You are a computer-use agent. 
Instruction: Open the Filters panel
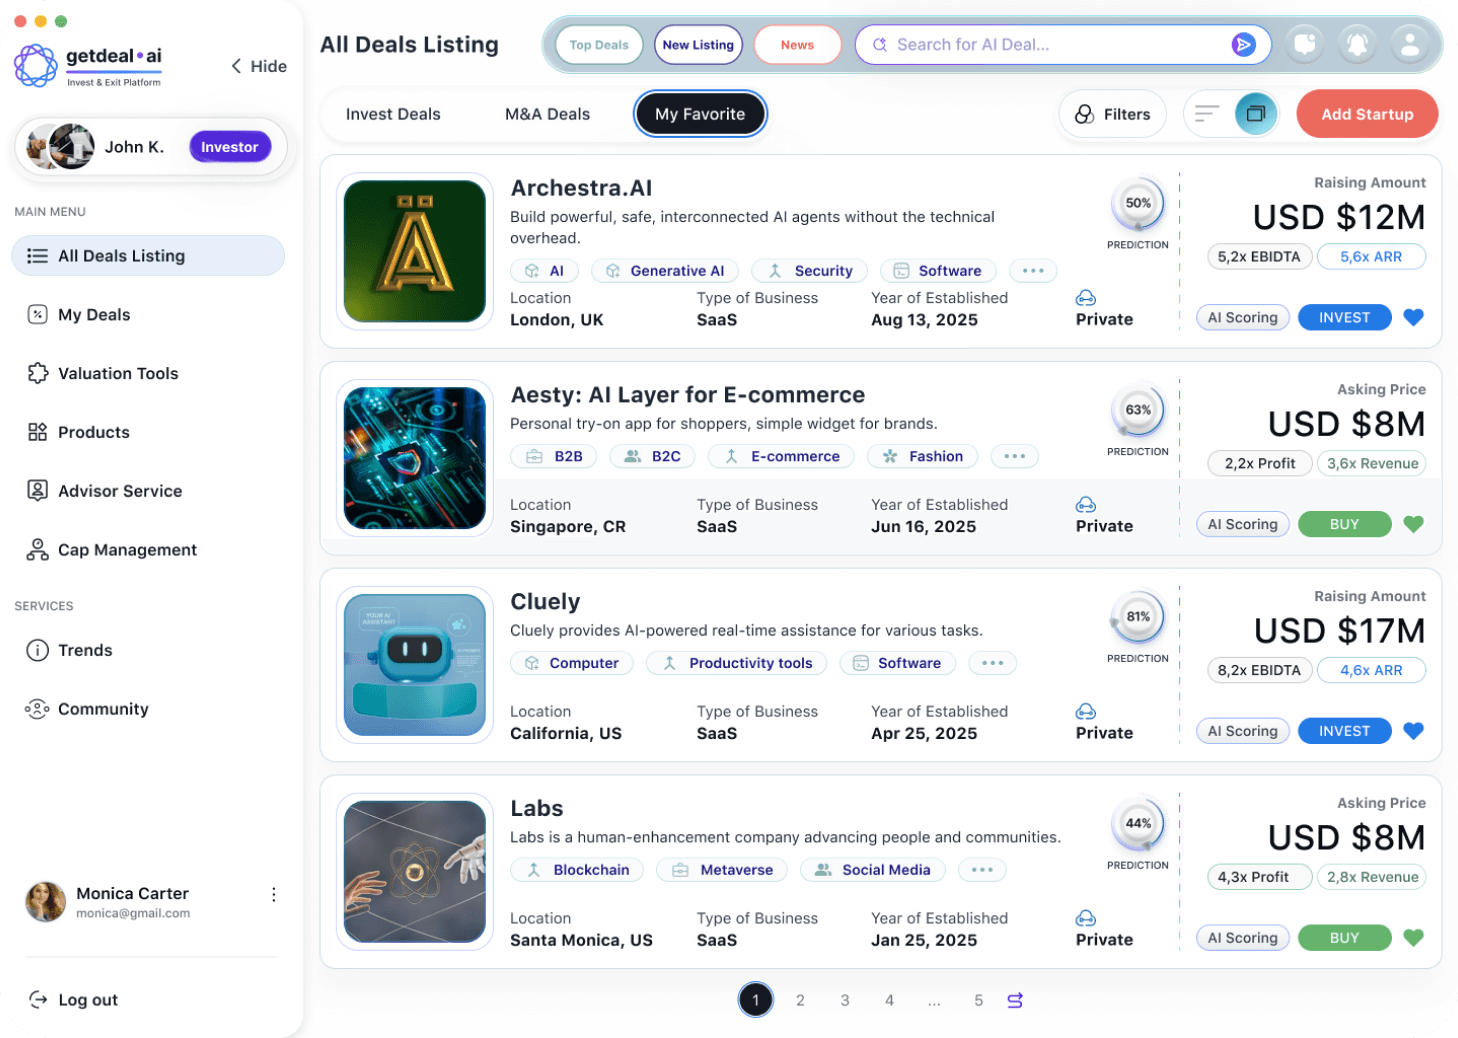(x=1112, y=114)
